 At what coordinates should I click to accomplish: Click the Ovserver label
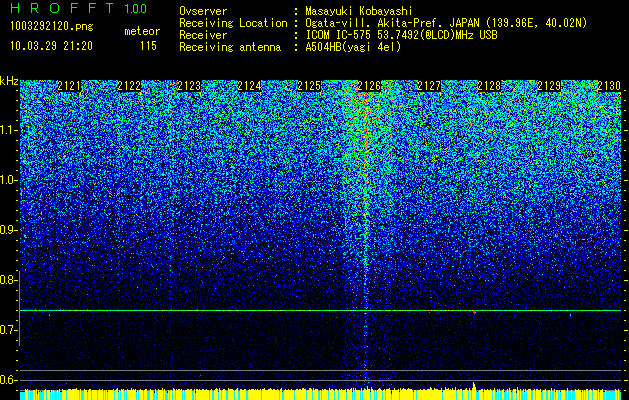pos(203,11)
